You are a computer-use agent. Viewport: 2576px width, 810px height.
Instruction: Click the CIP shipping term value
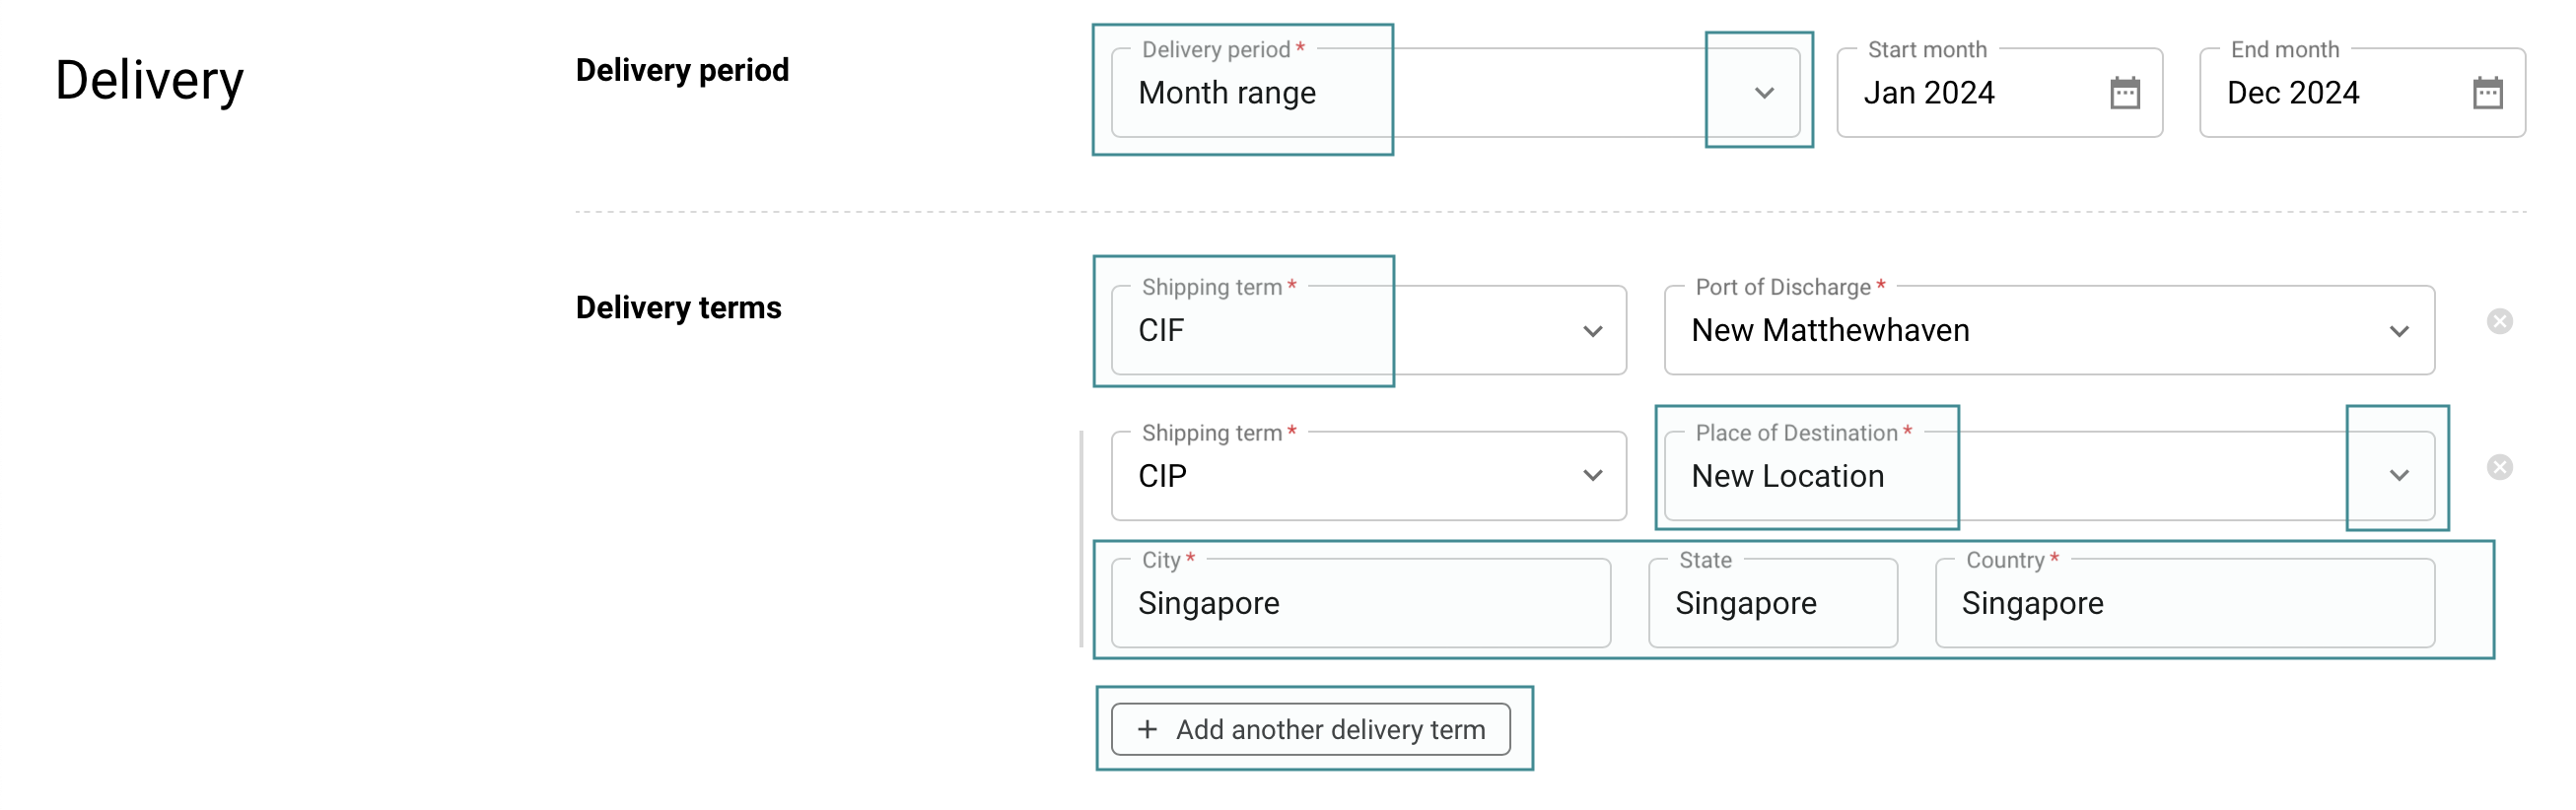point(1163,476)
